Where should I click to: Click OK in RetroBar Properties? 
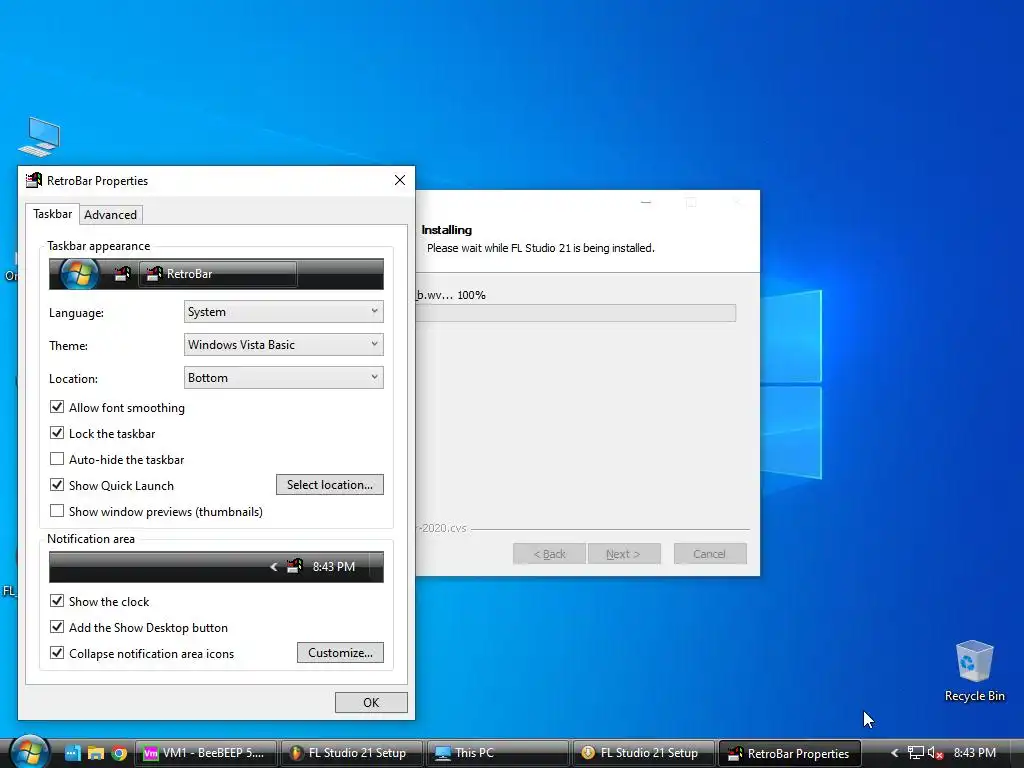[x=371, y=703]
